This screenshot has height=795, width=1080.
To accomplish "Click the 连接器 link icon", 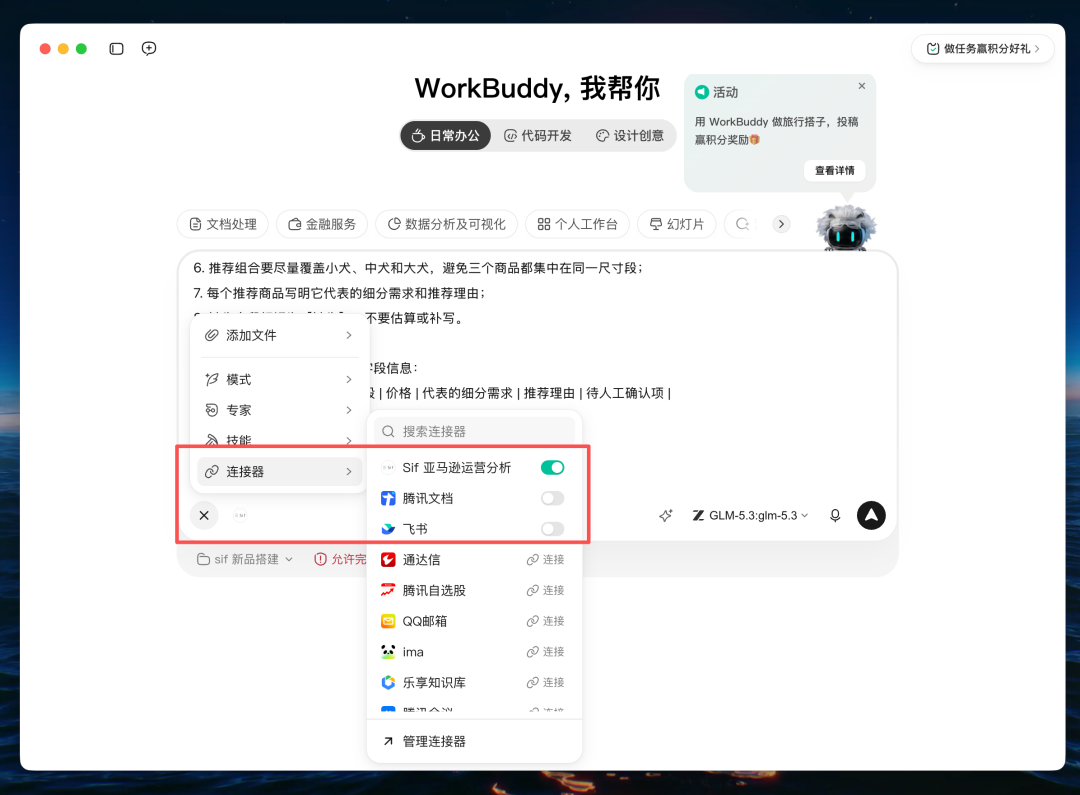I will click(x=211, y=472).
